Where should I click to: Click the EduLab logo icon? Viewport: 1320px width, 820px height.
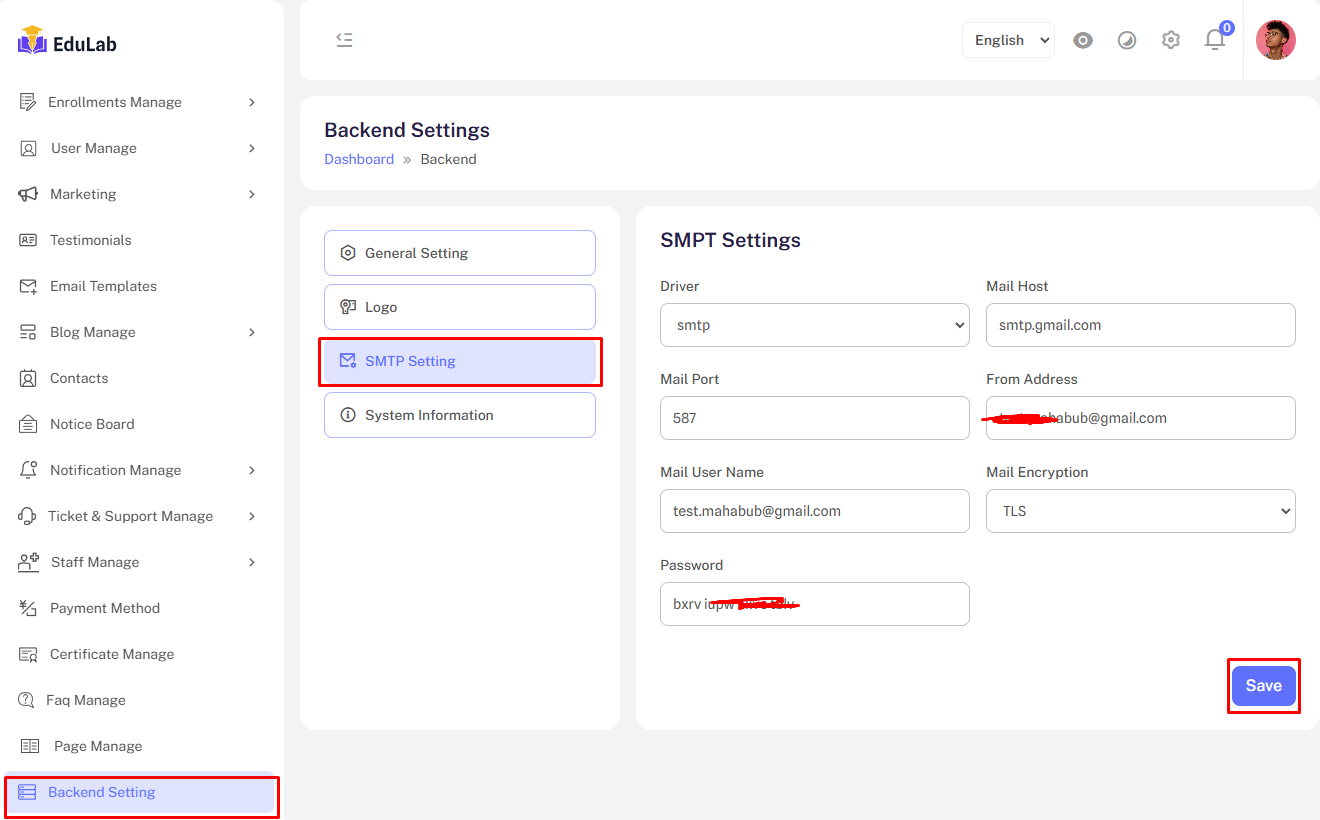33,41
